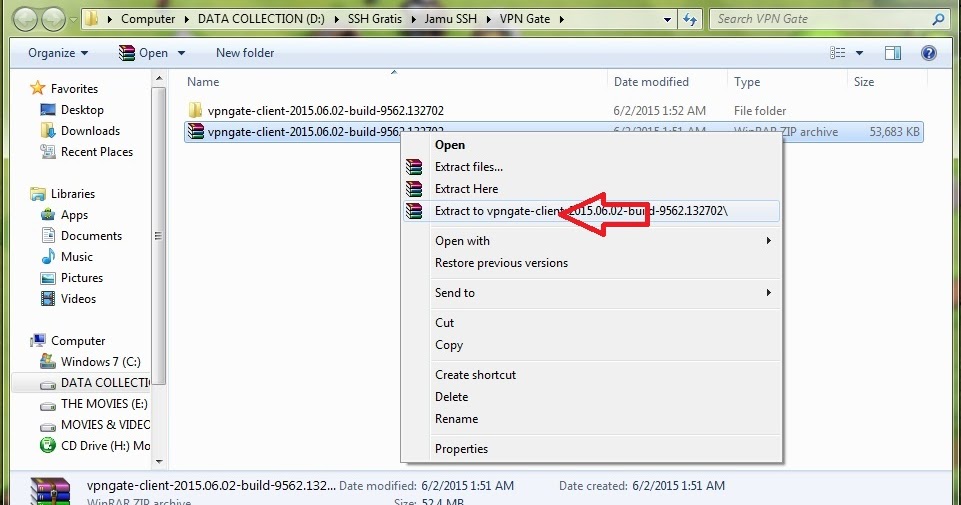Navigate to DATA COLLECTION (D:) in breadcrumb
Viewport: 961px width, 505px height.
click(x=261, y=19)
